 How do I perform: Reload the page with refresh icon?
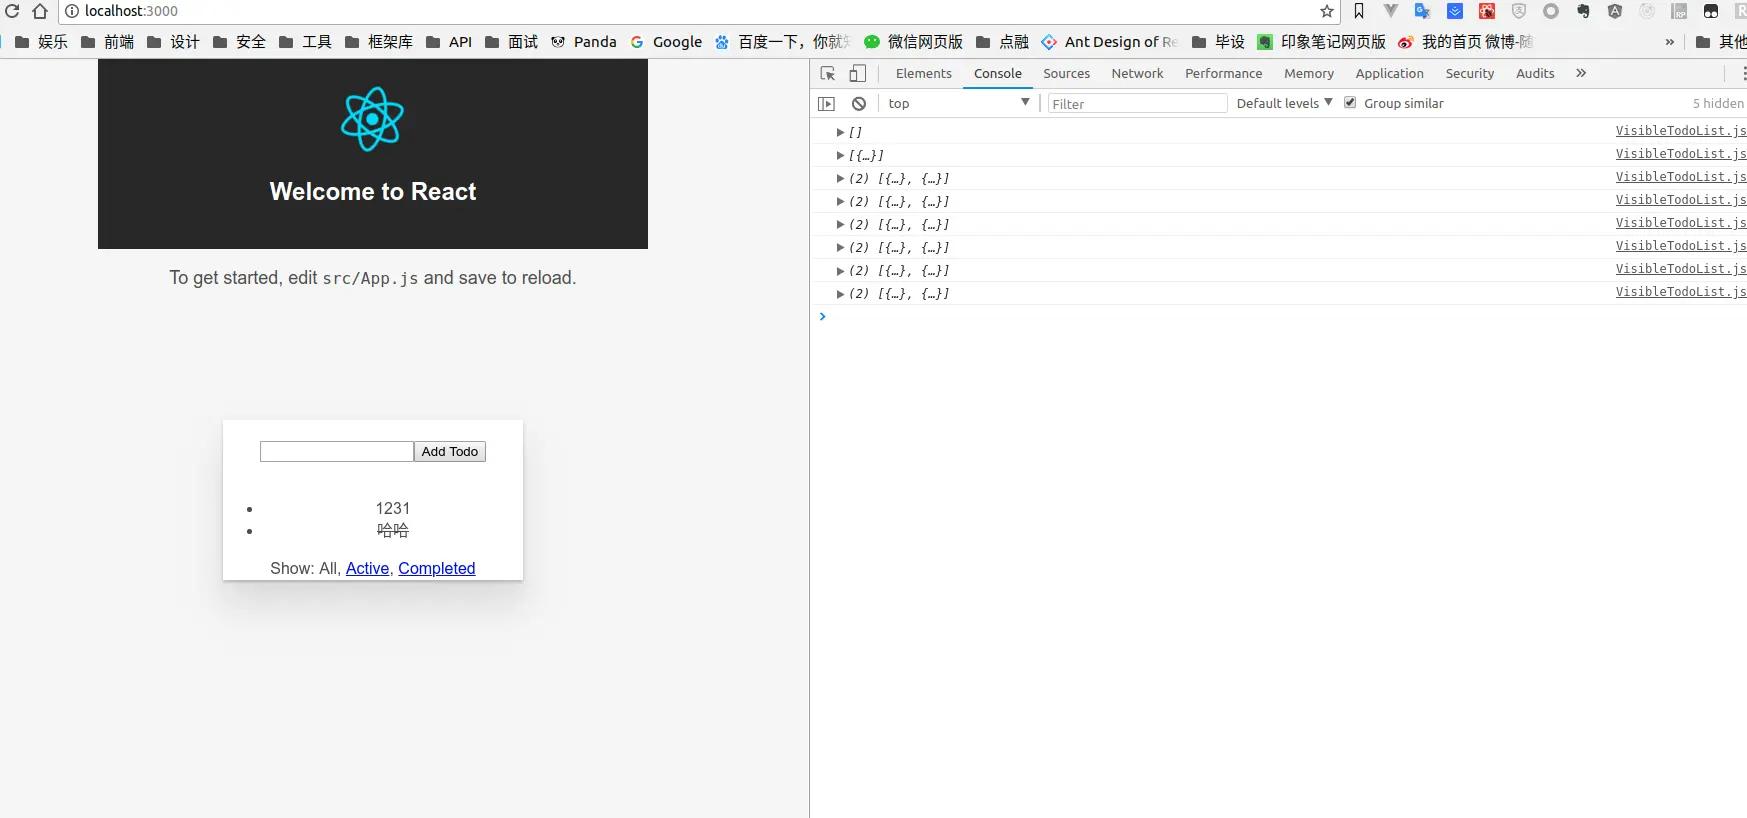12,11
